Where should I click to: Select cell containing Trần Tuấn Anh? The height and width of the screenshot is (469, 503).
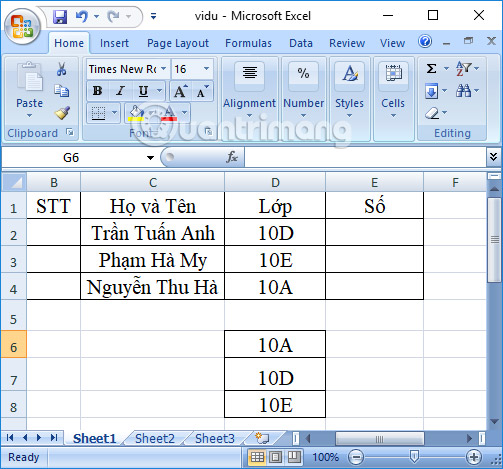(x=153, y=232)
